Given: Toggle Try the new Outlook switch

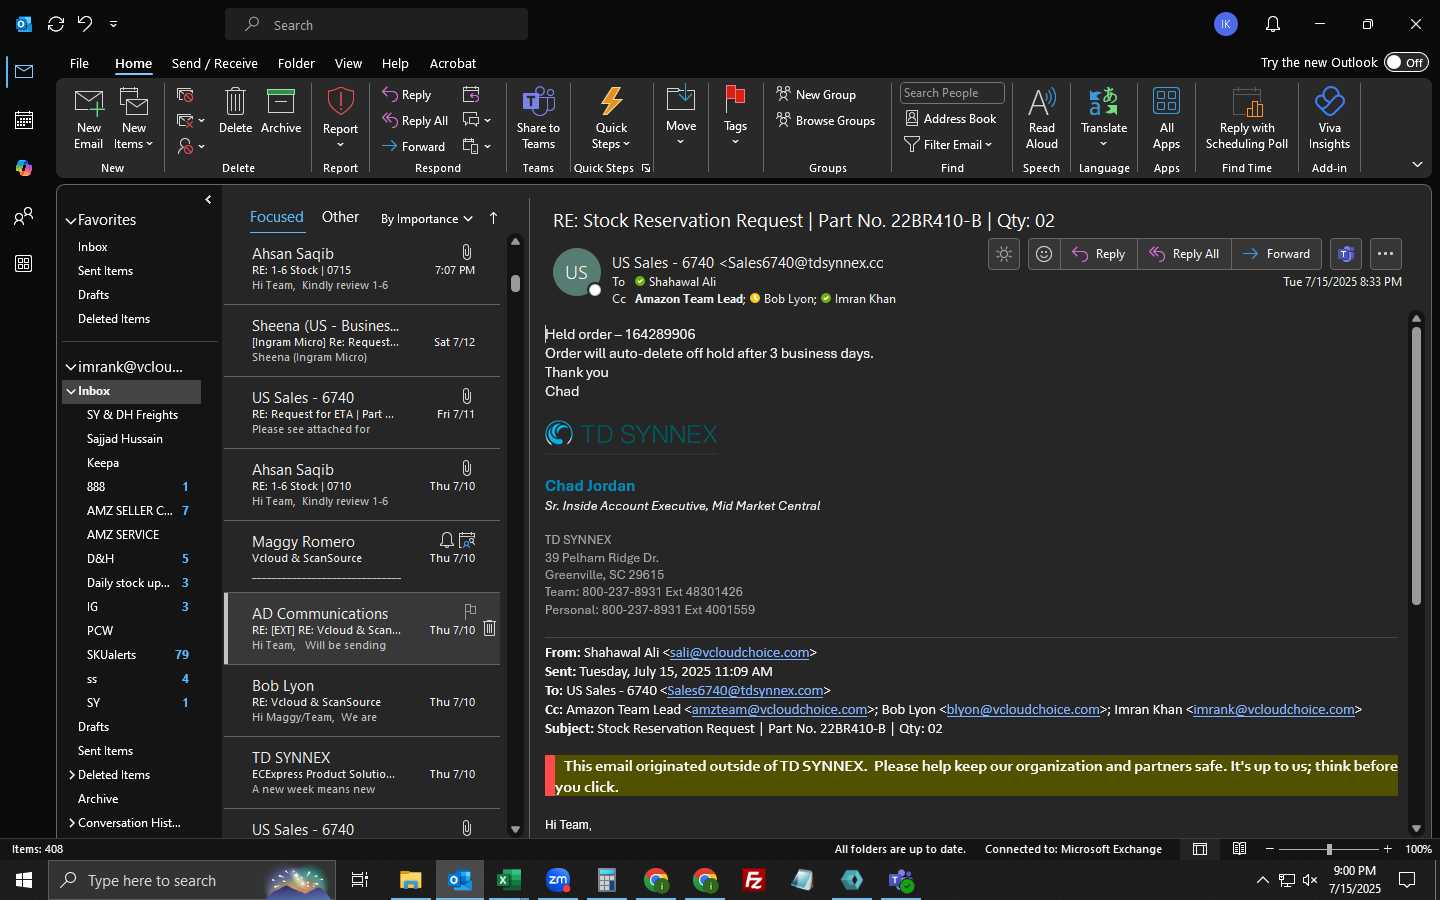Looking at the screenshot, I should (x=1406, y=62).
